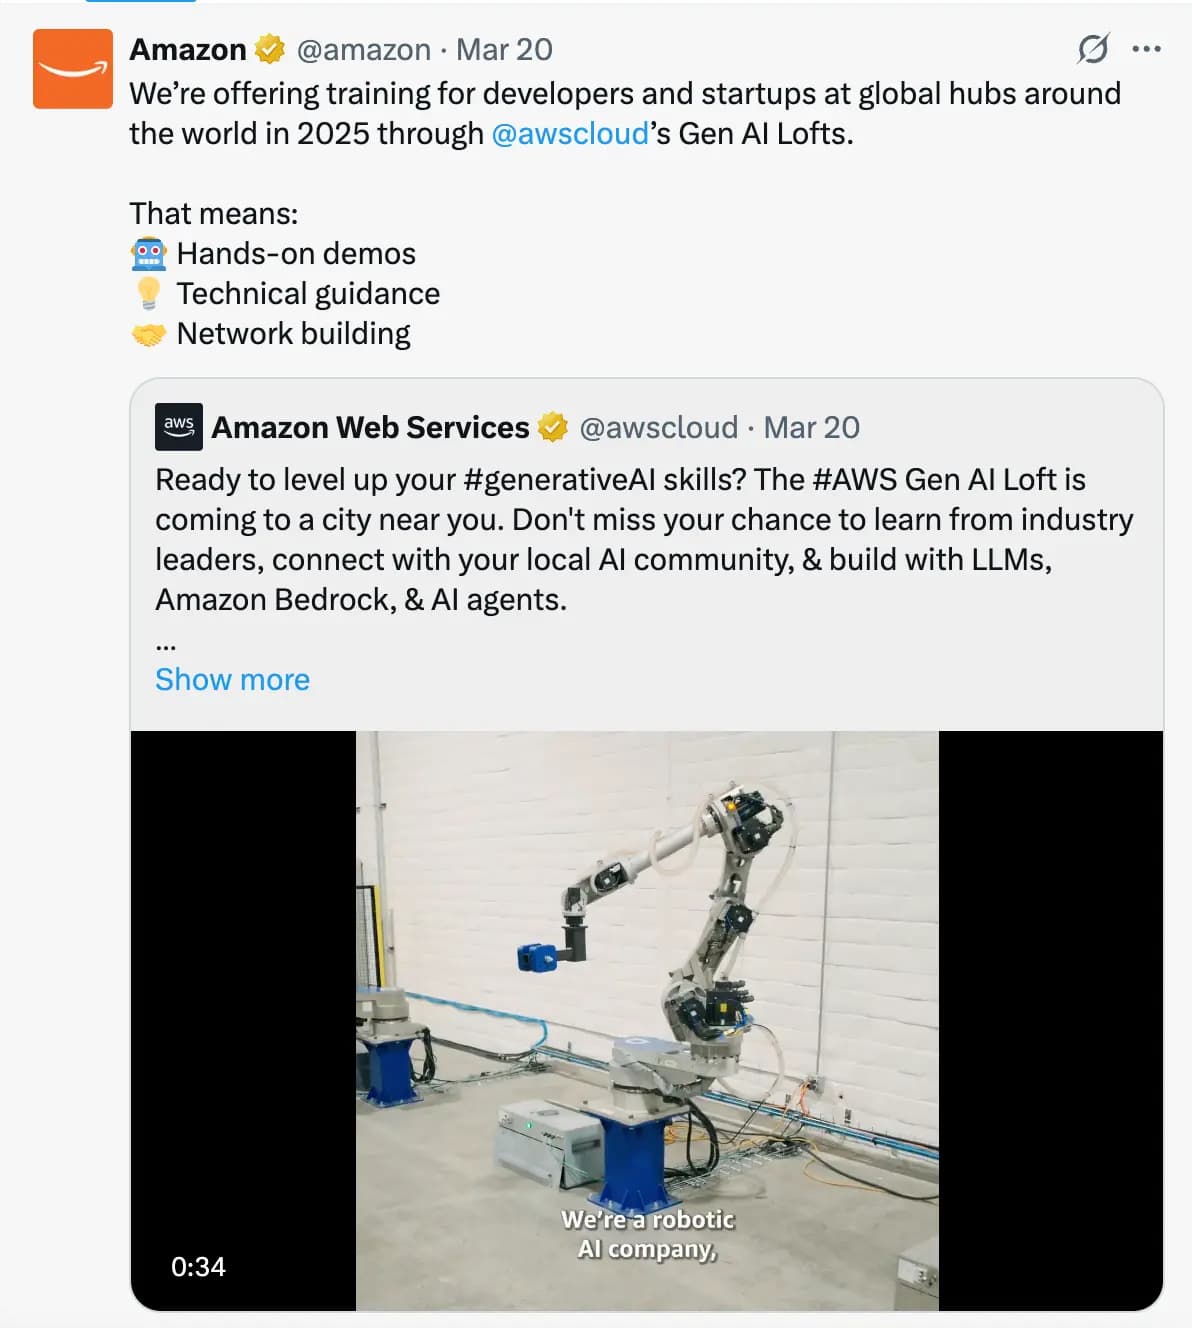Click the @awscloud handle in quoted post

pos(658,427)
